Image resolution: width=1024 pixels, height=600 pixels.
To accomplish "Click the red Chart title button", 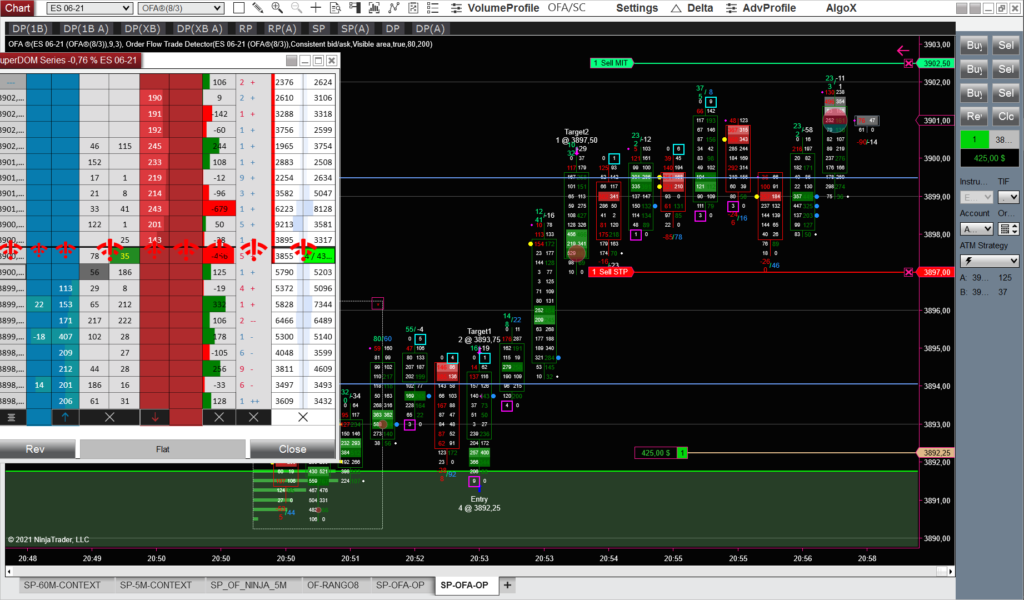I will 18,8.
